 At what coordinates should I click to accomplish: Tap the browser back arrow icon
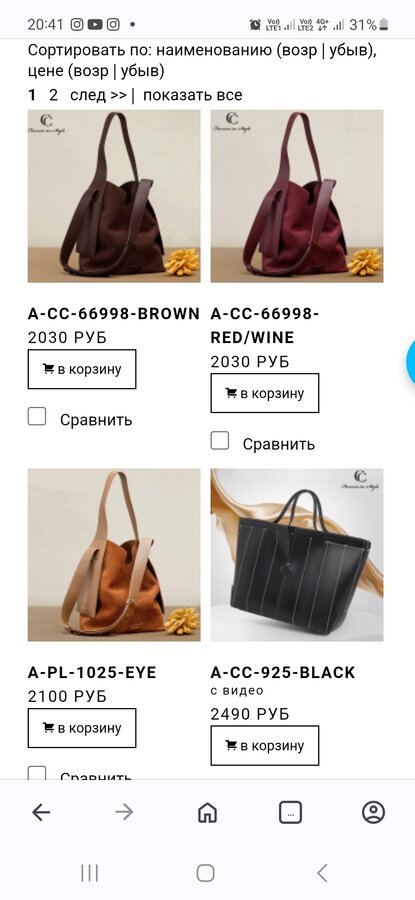coord(41,812)
